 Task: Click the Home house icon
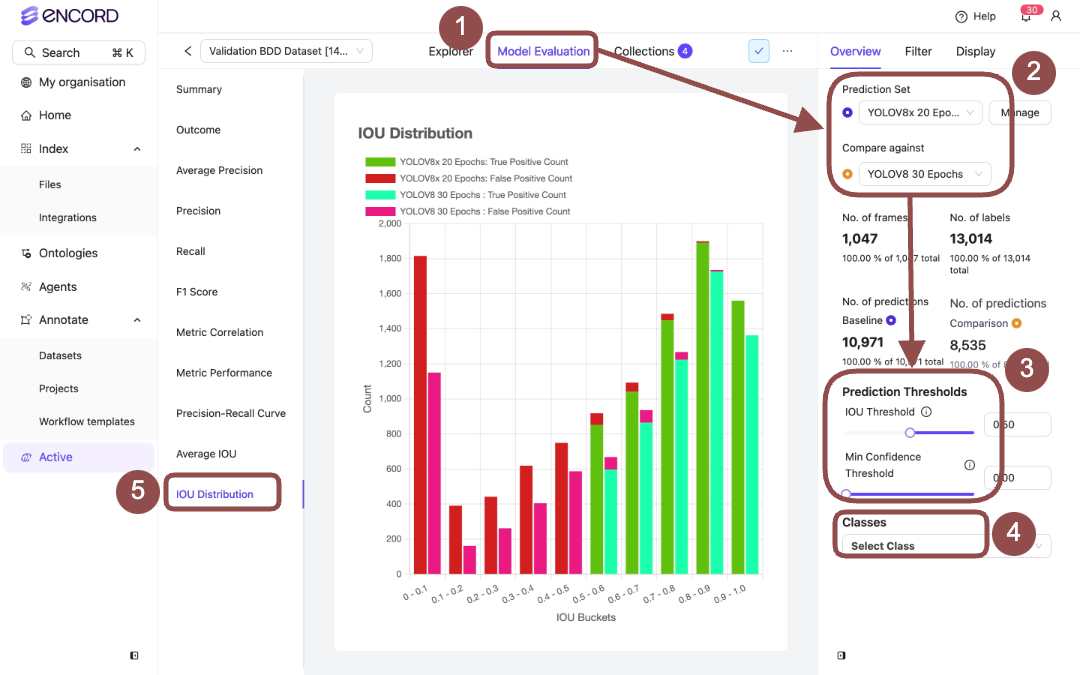coord(26,116)
